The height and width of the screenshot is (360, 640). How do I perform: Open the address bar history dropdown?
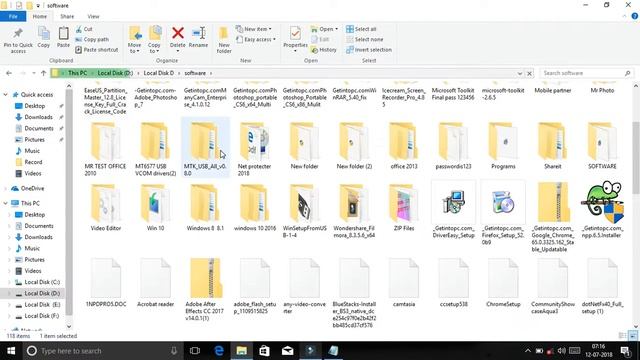tap(520, 73)
